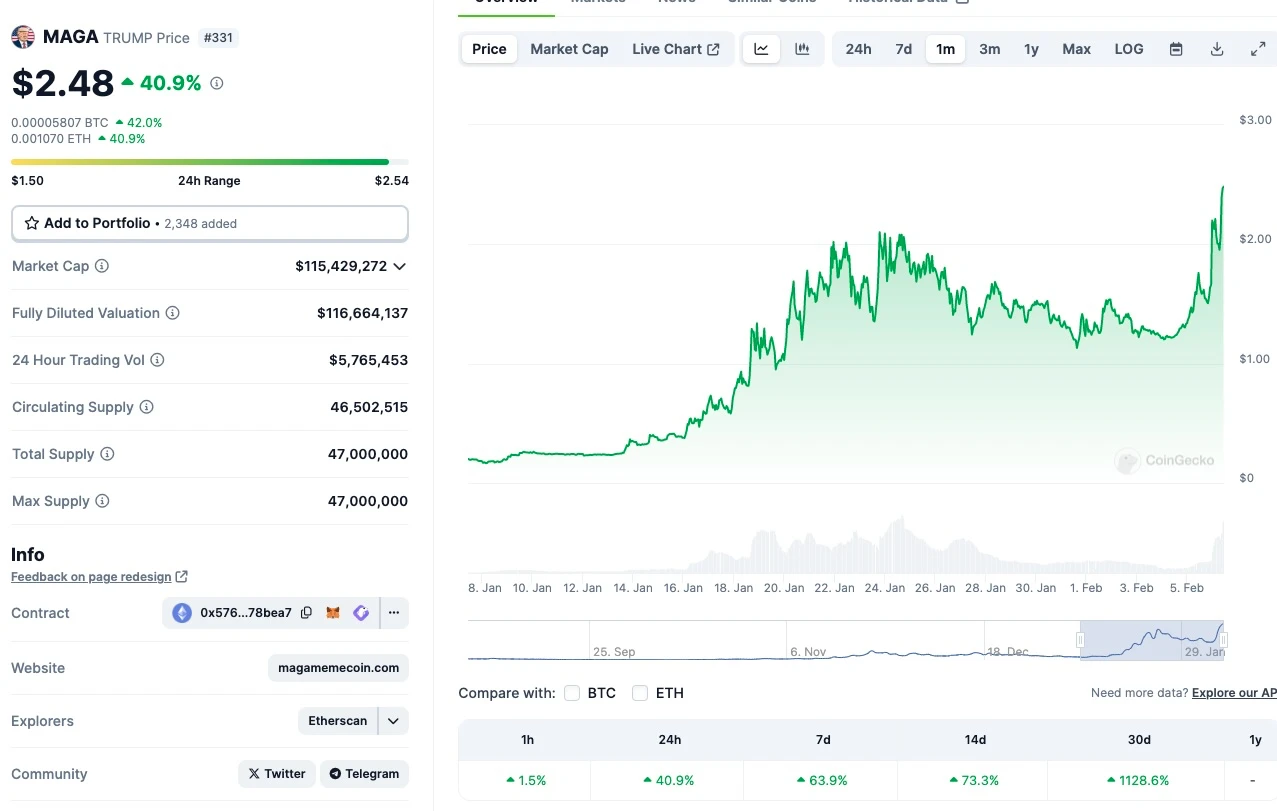Screen dimensions: 1277x811
Task: Open Telegram community link
Action: pyautogui.click(x=364, y=774)
